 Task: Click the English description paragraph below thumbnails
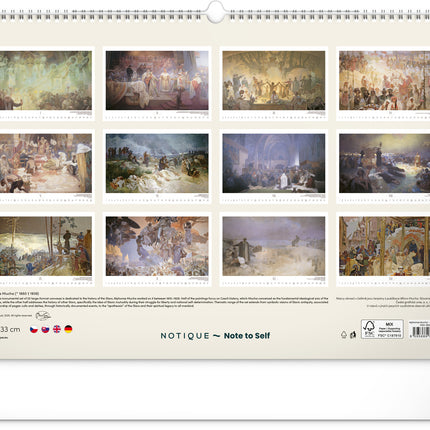164,302
